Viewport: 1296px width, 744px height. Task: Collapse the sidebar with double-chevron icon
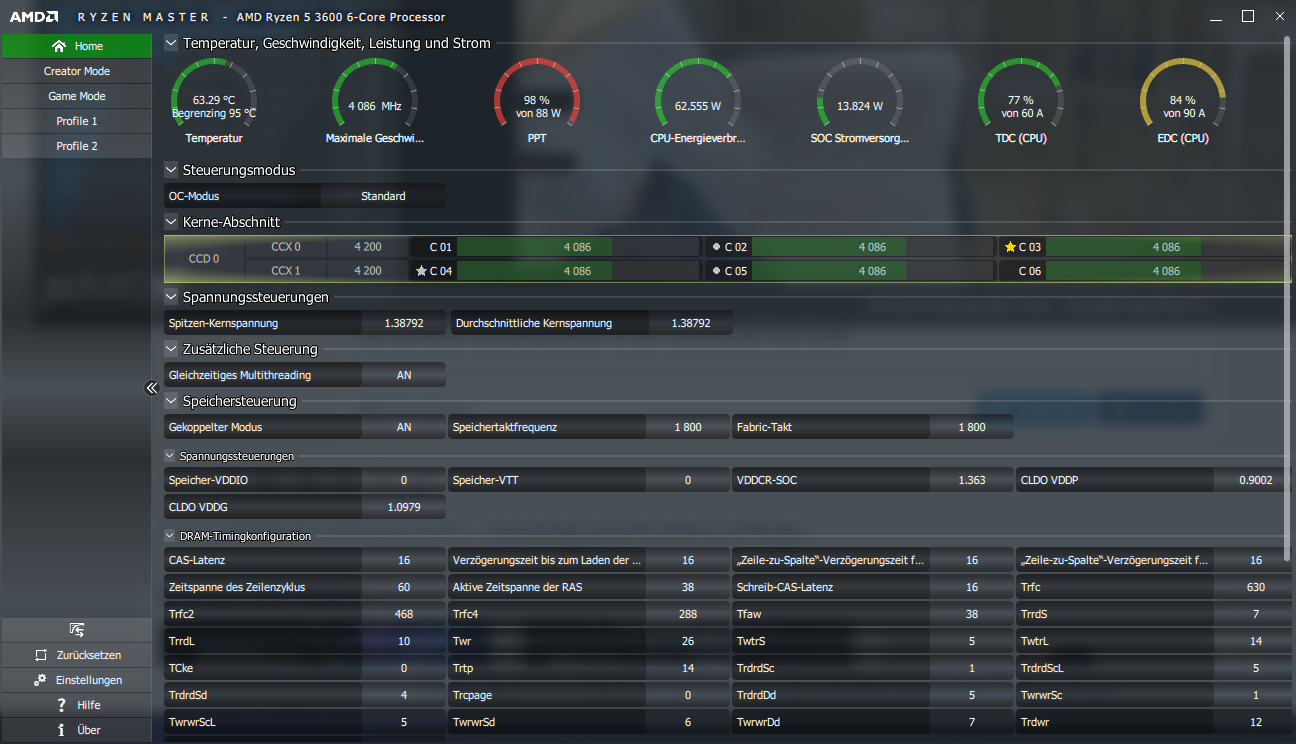pos(152,388)
